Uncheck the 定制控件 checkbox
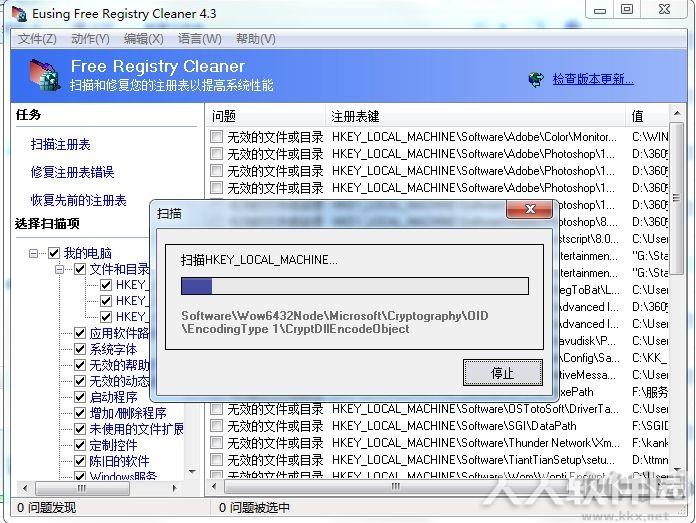This screenshot has width=696, height=523. [80, 445]
